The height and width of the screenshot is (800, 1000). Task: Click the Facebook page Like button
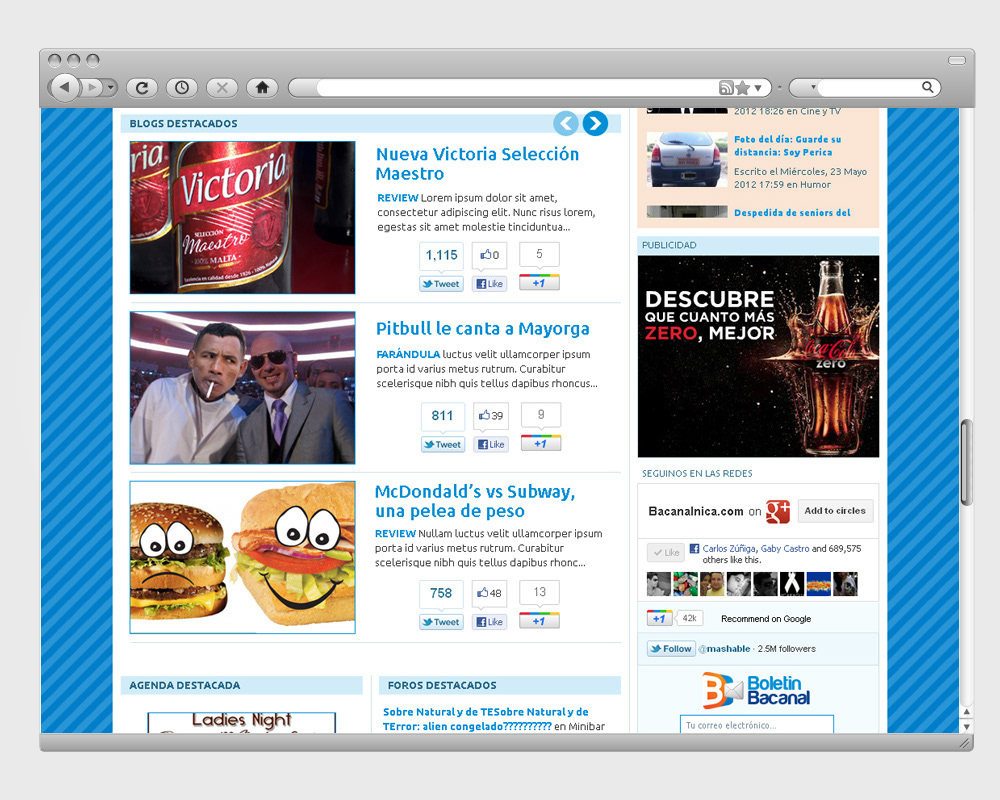pos(666,552)
